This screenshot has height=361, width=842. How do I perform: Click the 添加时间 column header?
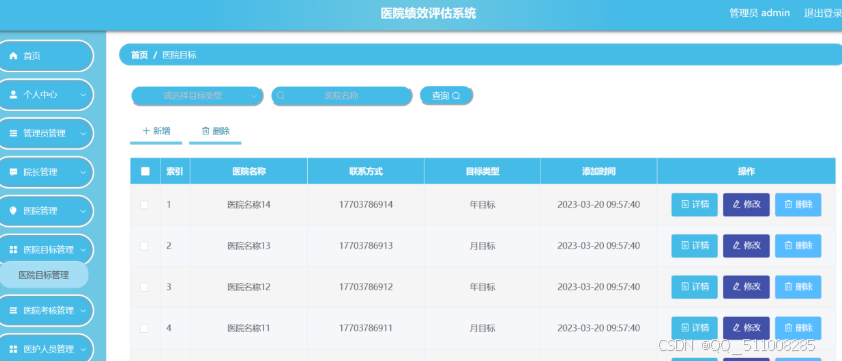coord(599,171)
